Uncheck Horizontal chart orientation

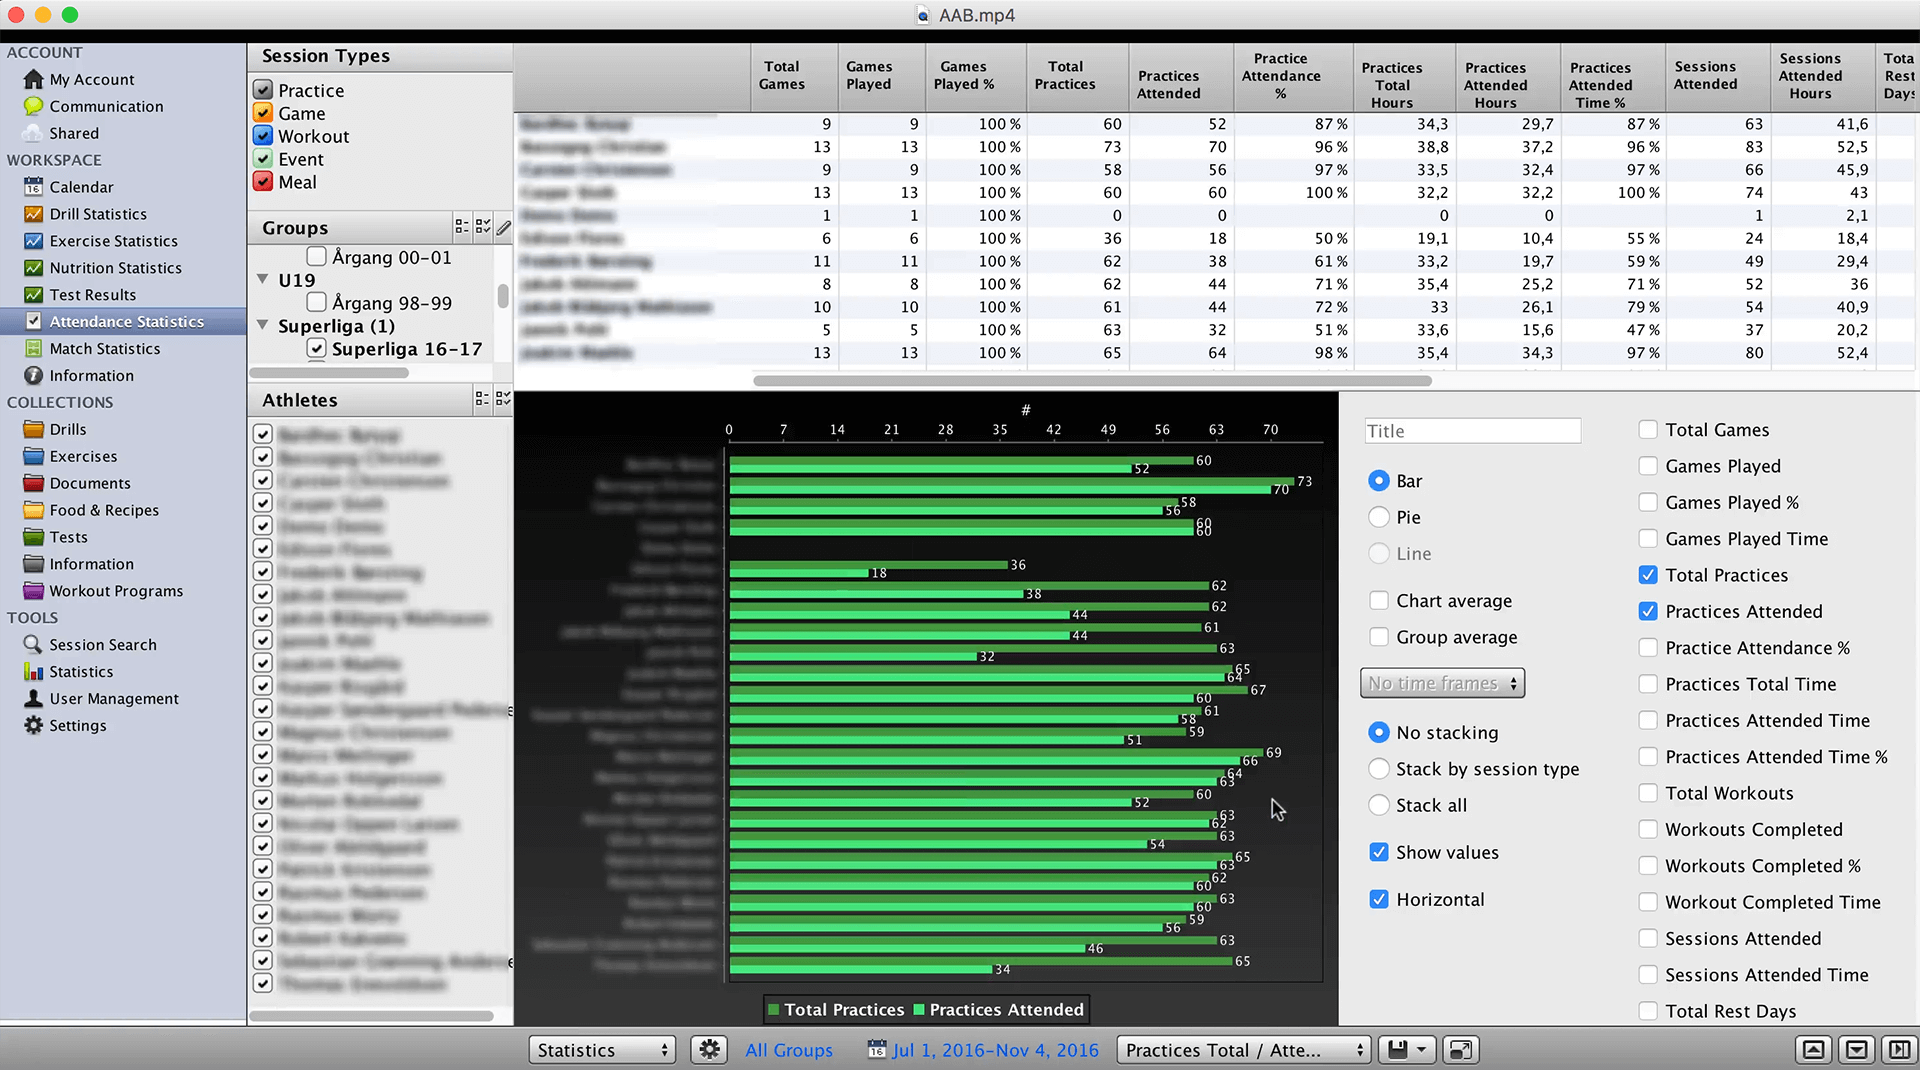coord(1379,900)
